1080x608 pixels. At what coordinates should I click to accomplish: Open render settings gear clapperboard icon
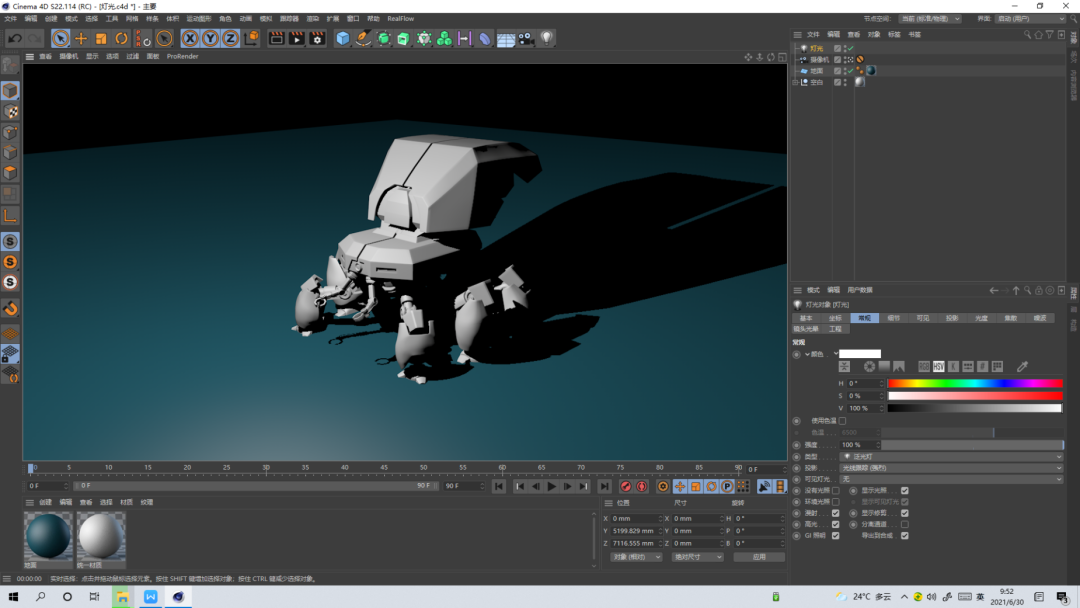[x=317, y=39]
